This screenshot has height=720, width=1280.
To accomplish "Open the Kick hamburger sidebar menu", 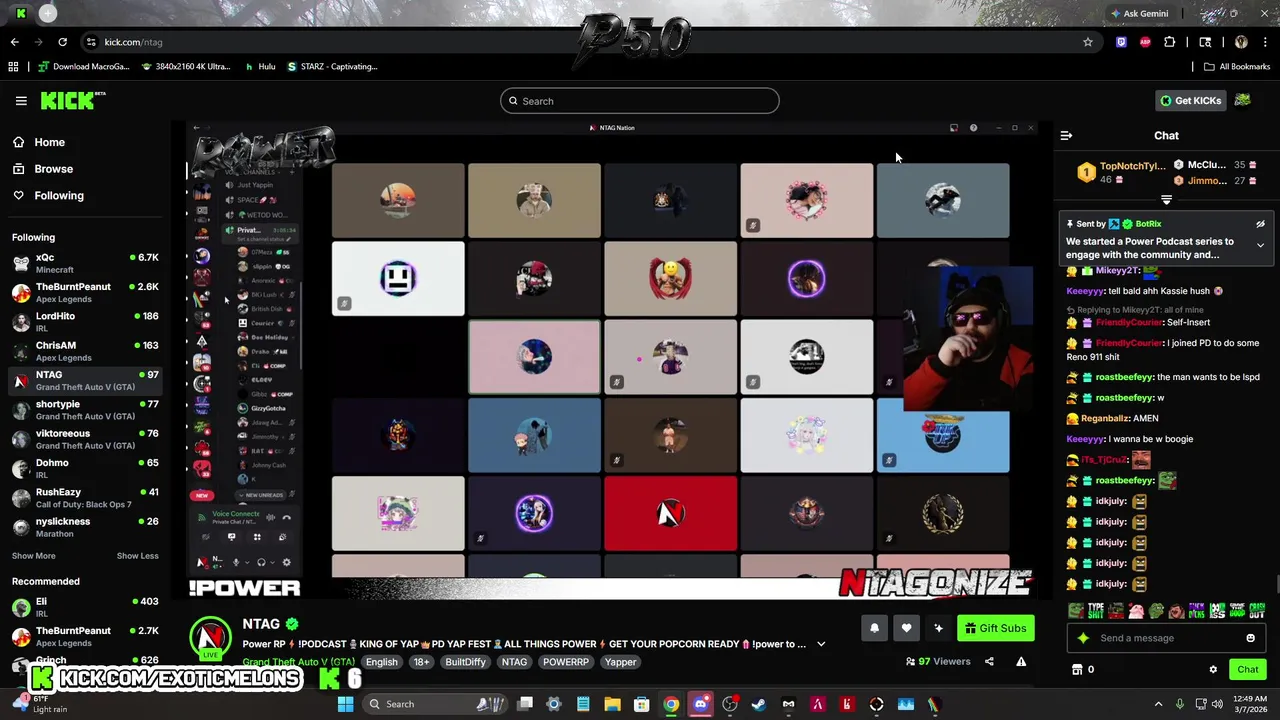I will (21, 101).
